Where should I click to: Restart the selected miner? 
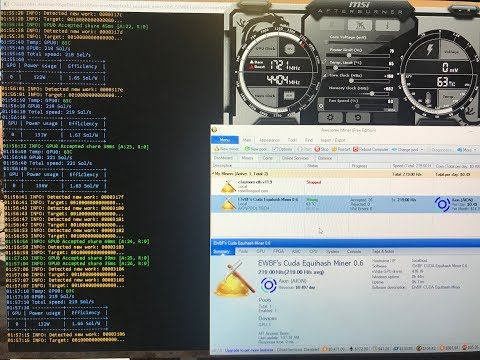click(341, 149)
